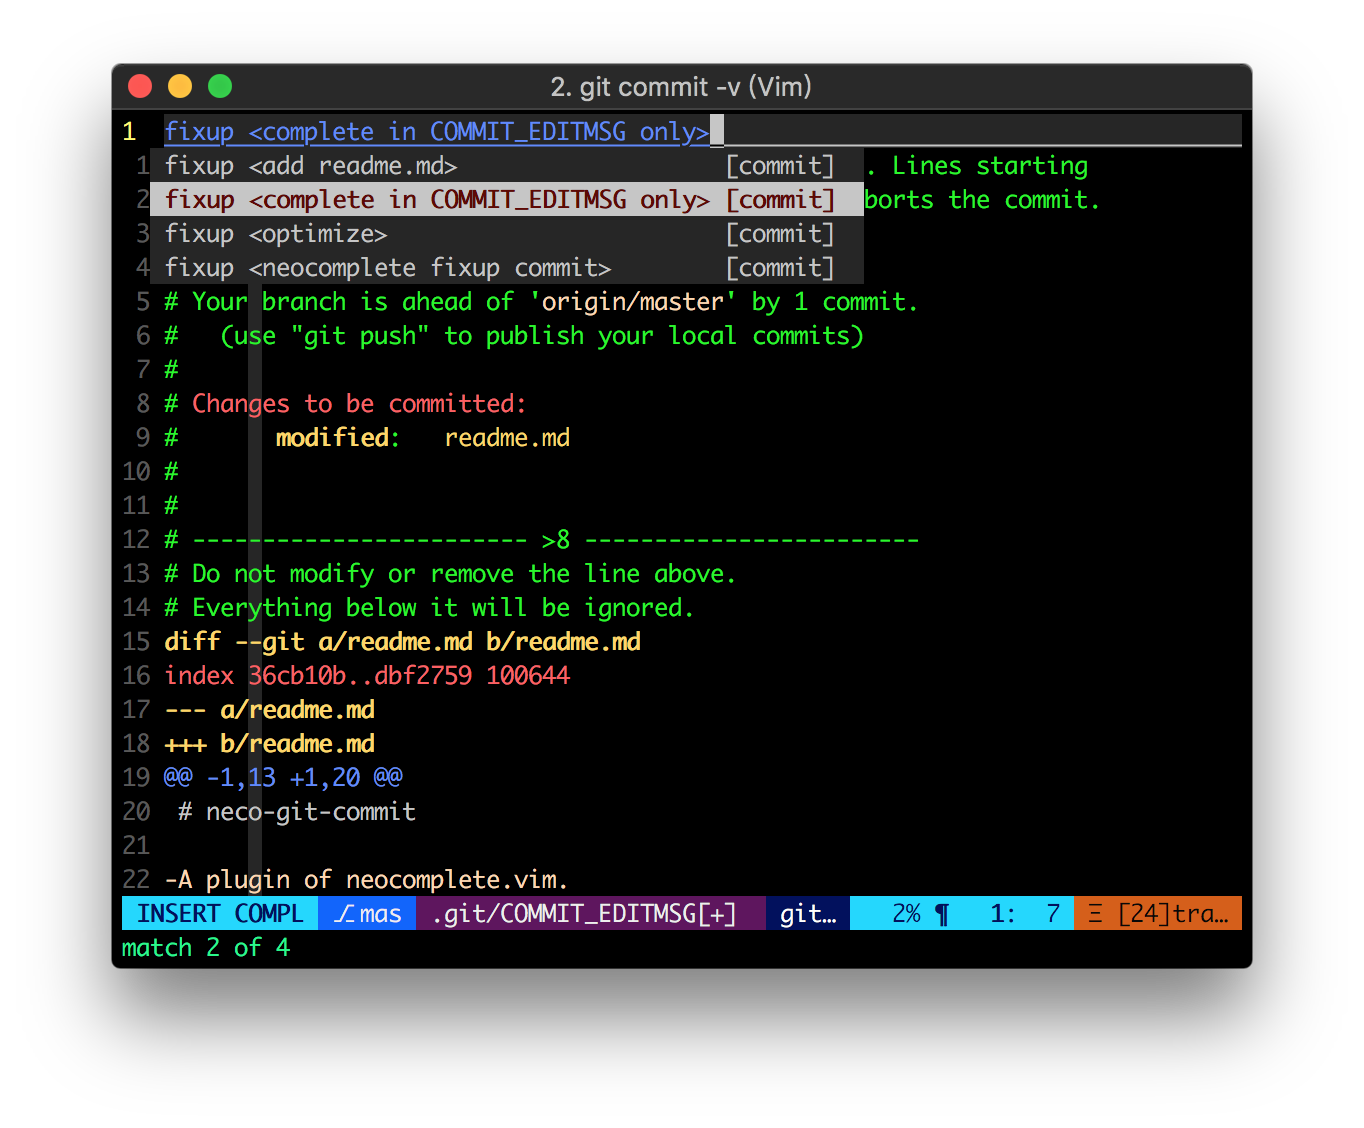The height and width of the screenshot is (1128, 1364).
Task: Click the commit message input on line 1
Action: (702, 131)
